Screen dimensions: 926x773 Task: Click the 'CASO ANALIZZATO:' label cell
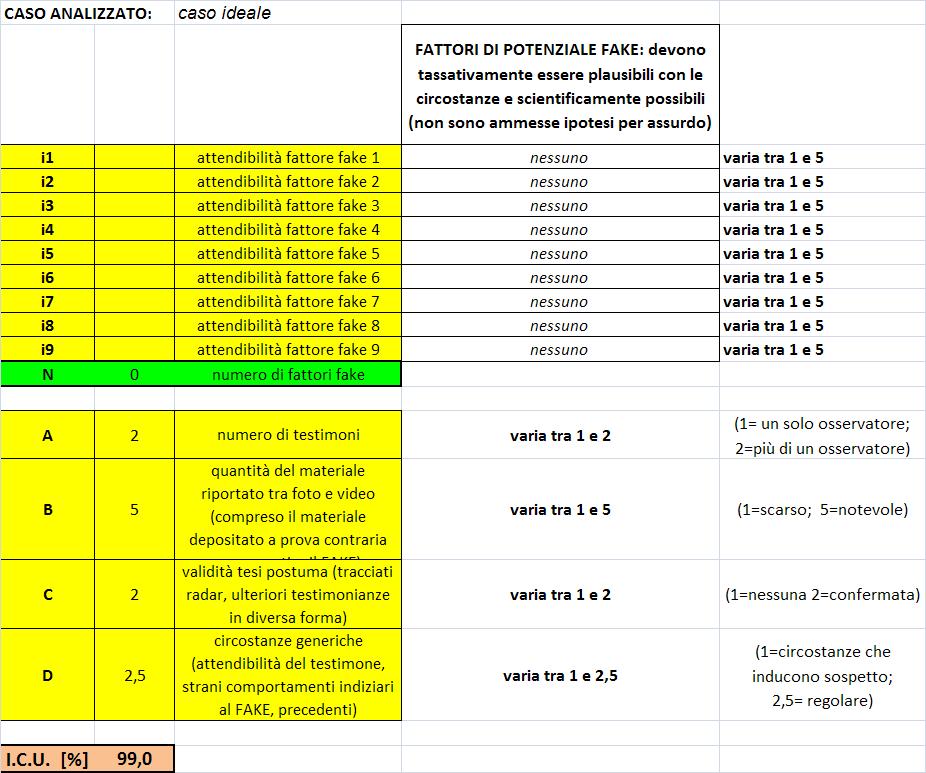87,12
